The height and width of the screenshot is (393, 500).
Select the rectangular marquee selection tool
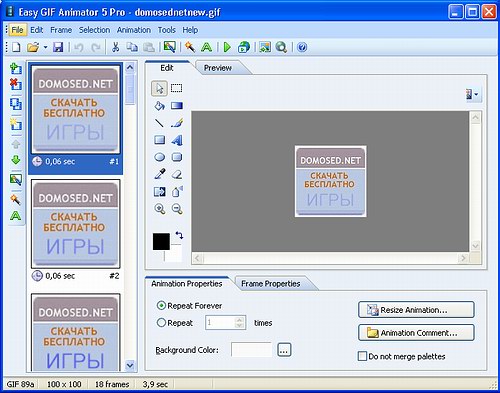[176, 88]
